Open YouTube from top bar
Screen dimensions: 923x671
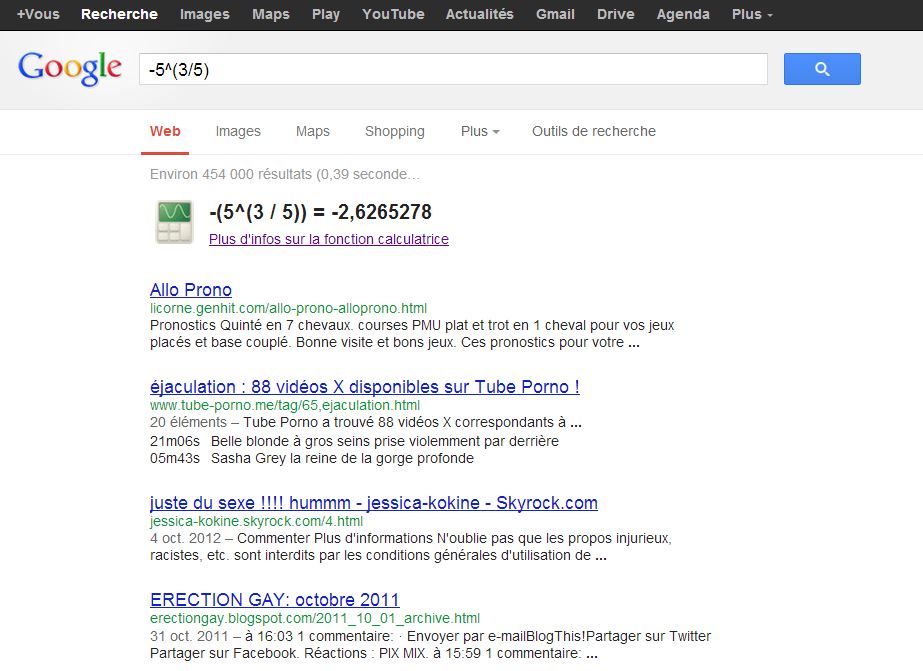tap(393, 14)
